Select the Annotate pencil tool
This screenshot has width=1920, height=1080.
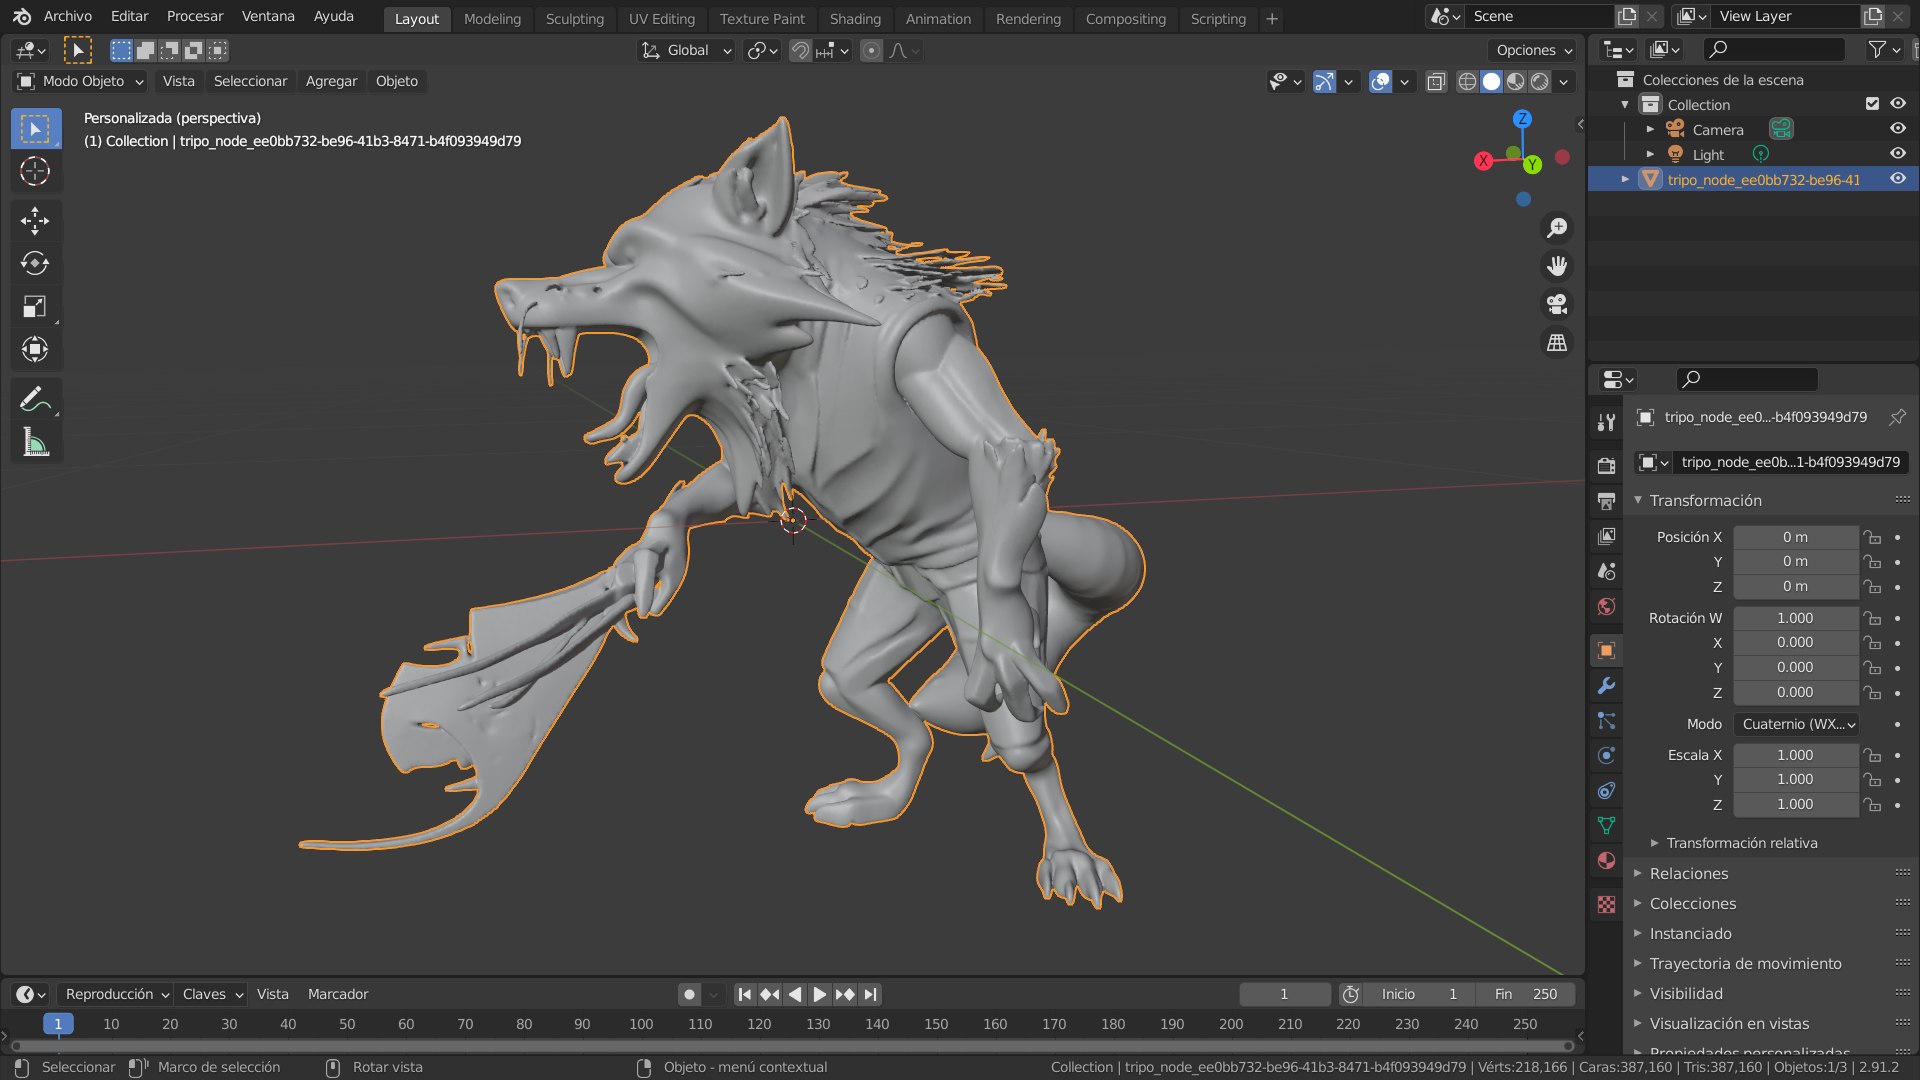[35, 399]
